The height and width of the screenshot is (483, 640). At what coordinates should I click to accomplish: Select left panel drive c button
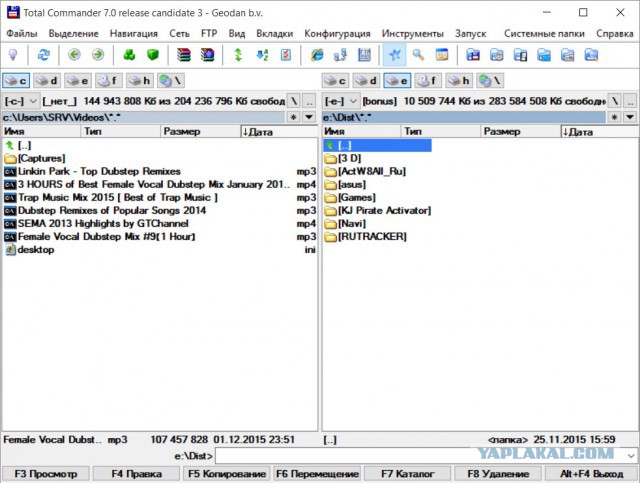point(16,81)
